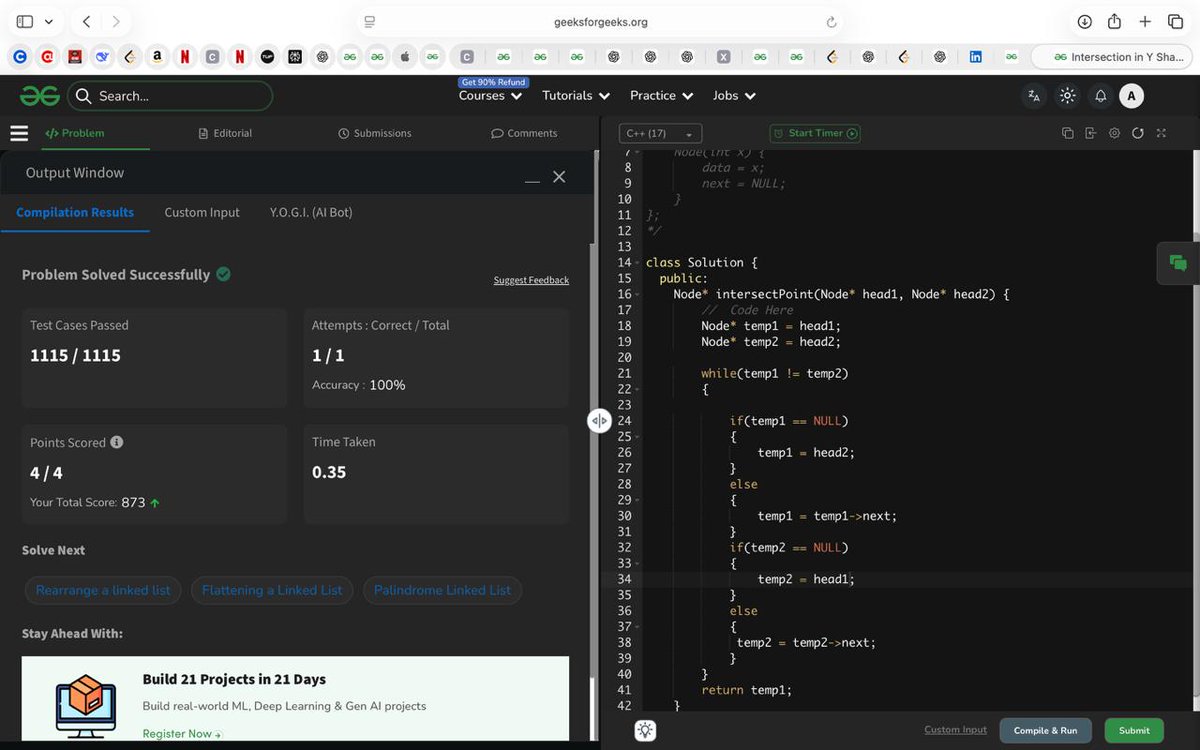1200x750 pixels.
Task: Expand the editor to fullscreen
Action: (1161, 133)
